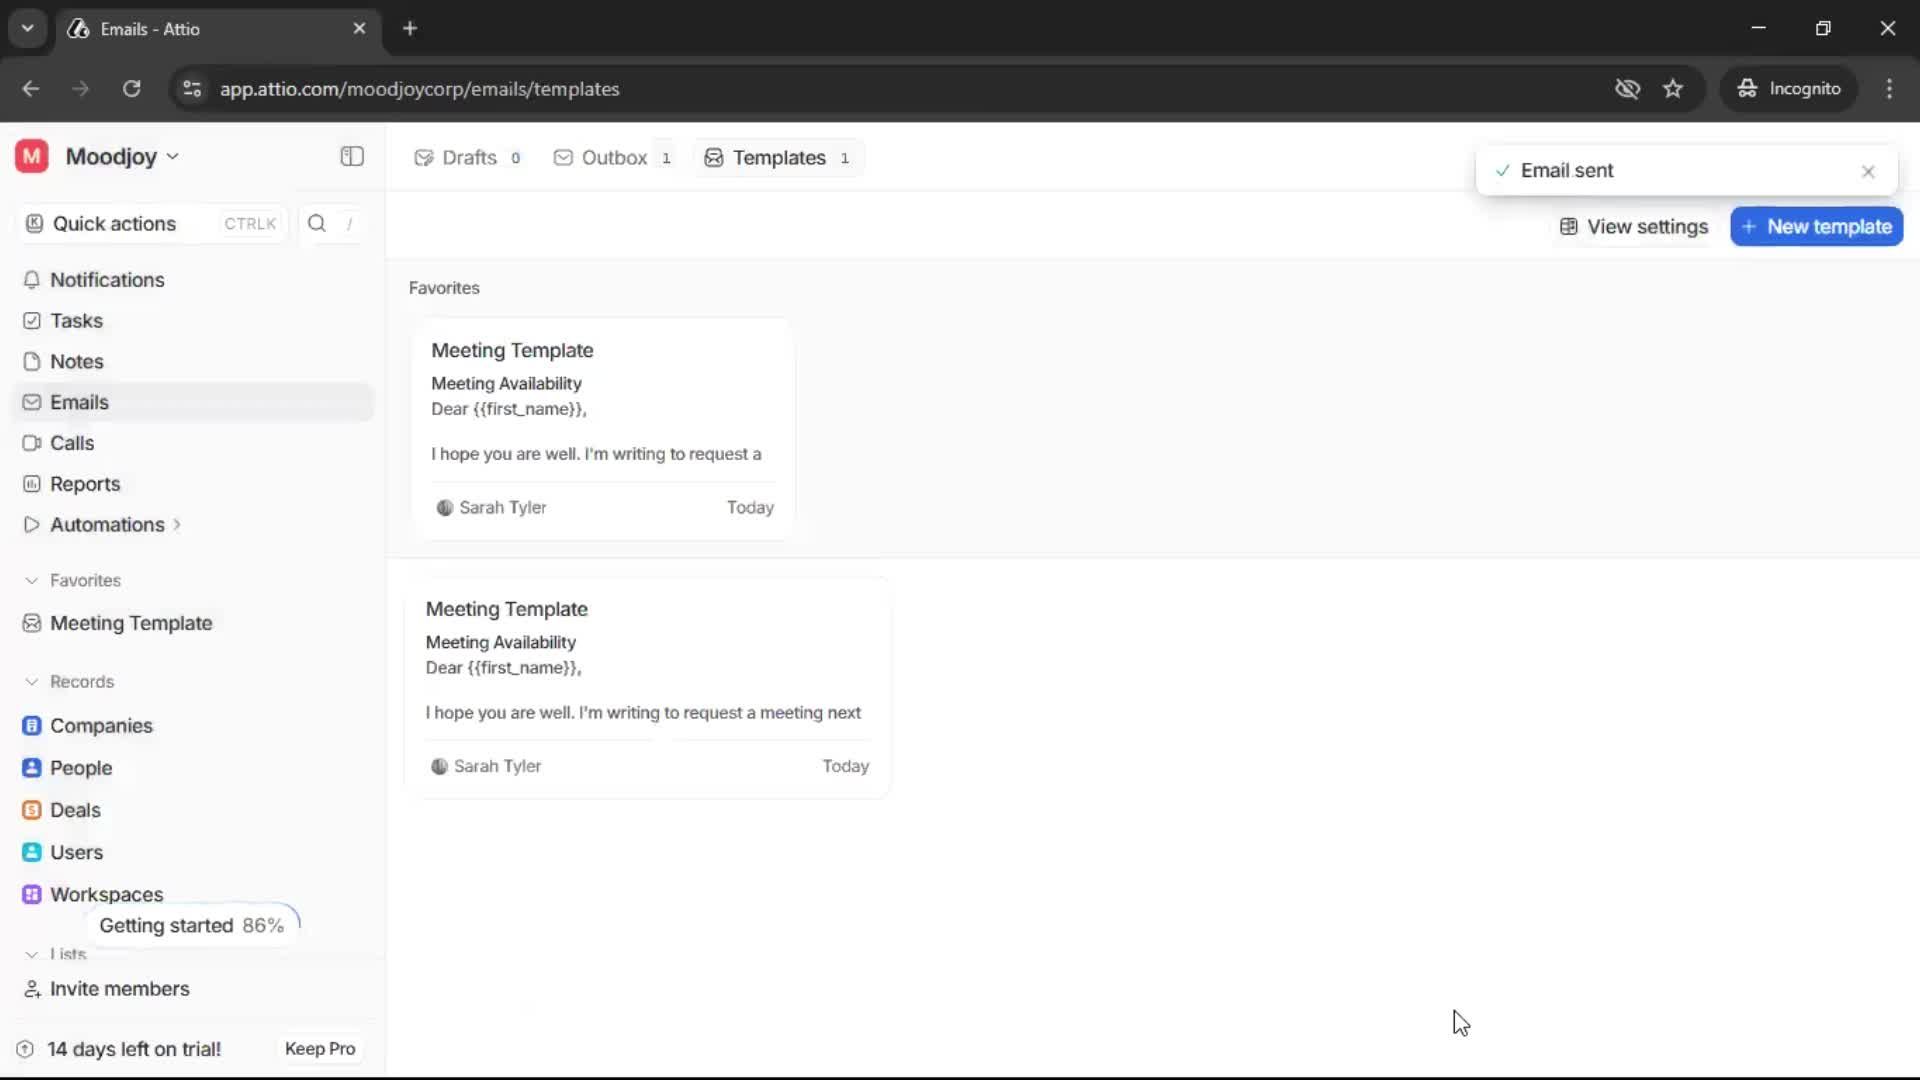
Task: Open the Tasks section
Action: click(x=75, y=320)
